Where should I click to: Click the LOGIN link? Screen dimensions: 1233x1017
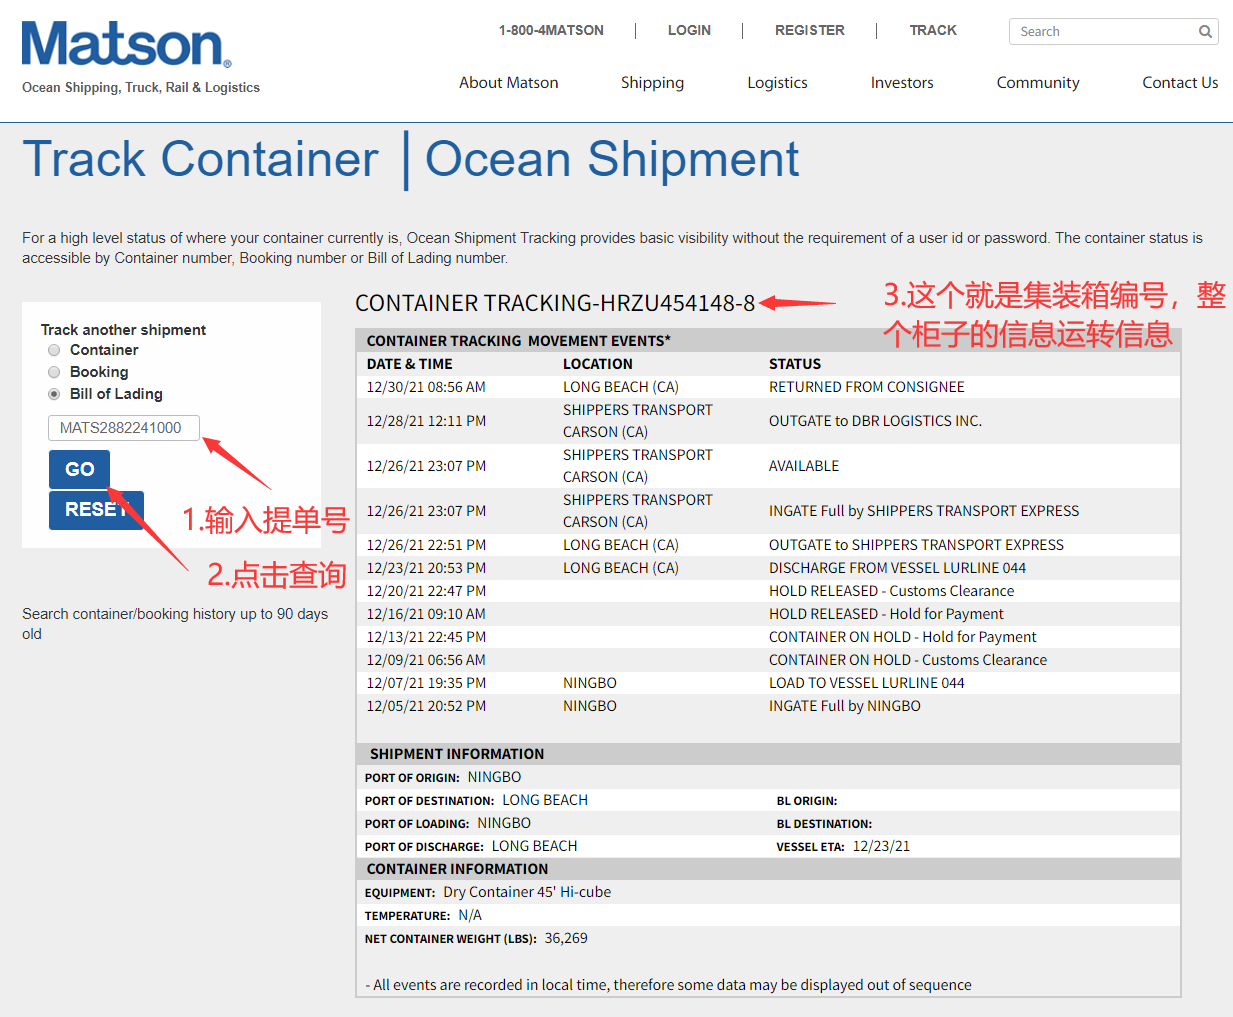[689, 31]
